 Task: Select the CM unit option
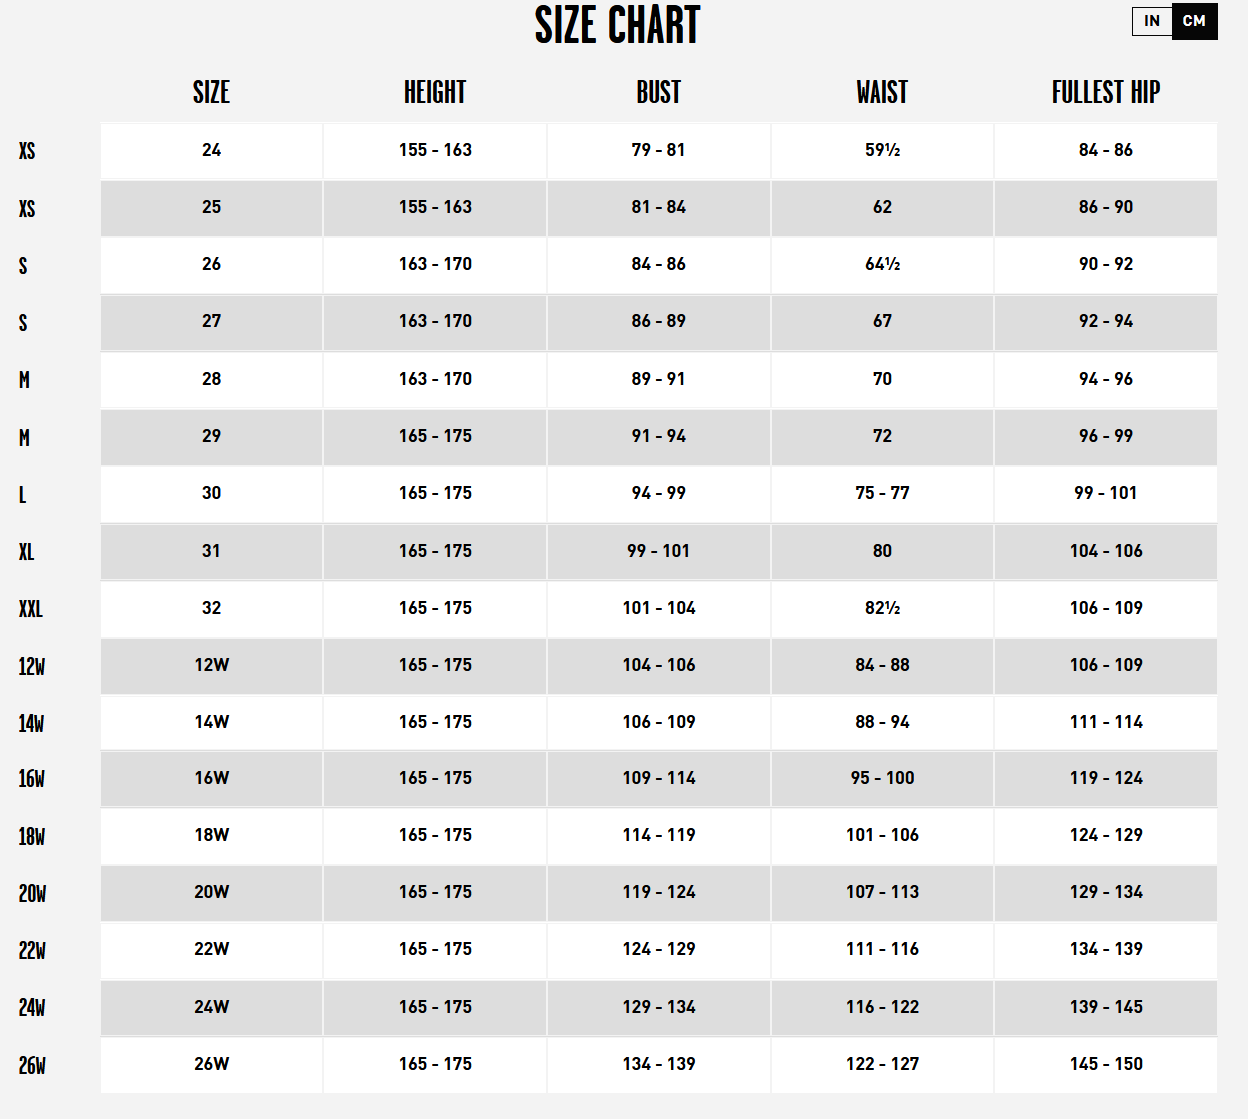coord(1194,21)
